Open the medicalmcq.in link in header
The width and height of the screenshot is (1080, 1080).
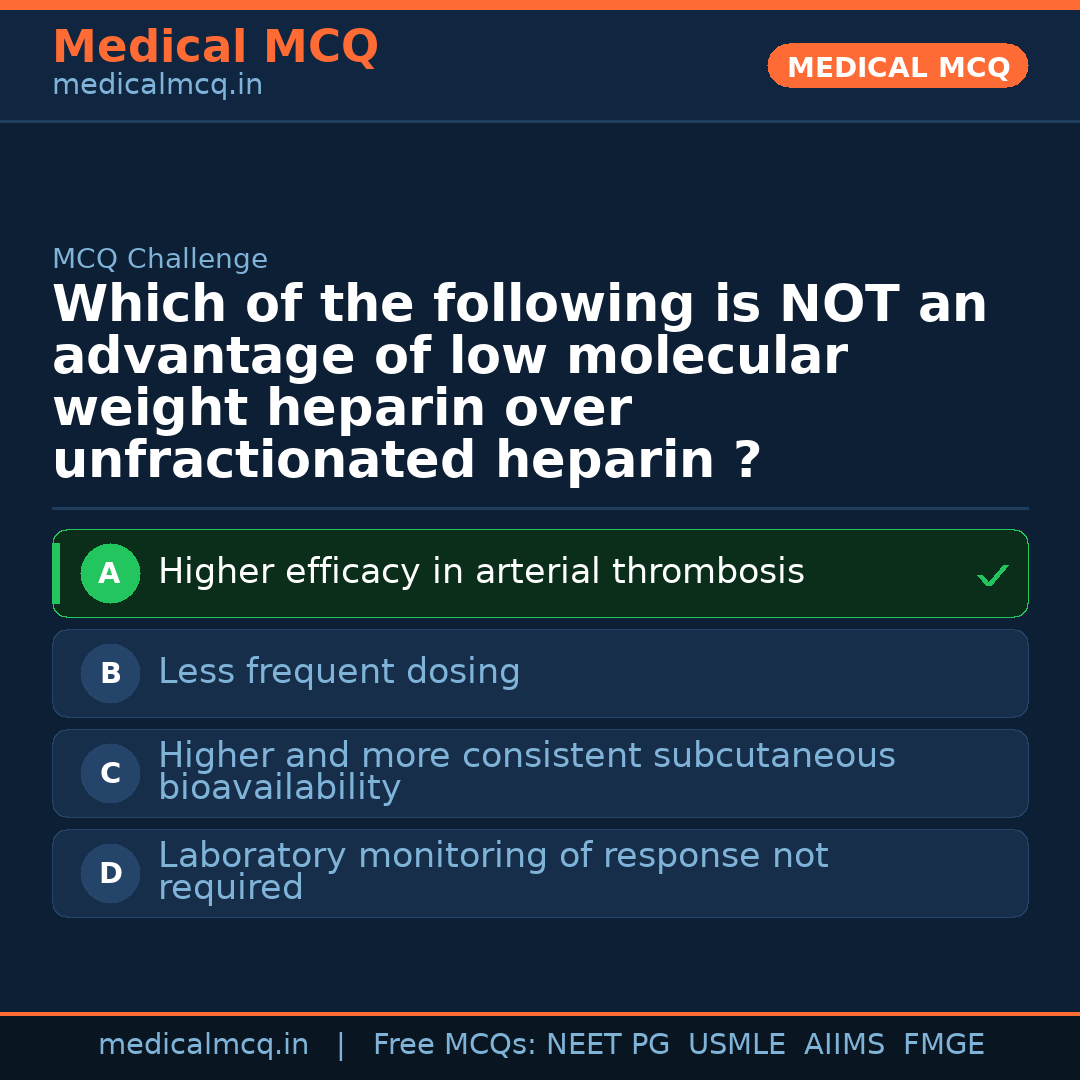[x=157, y=85]
